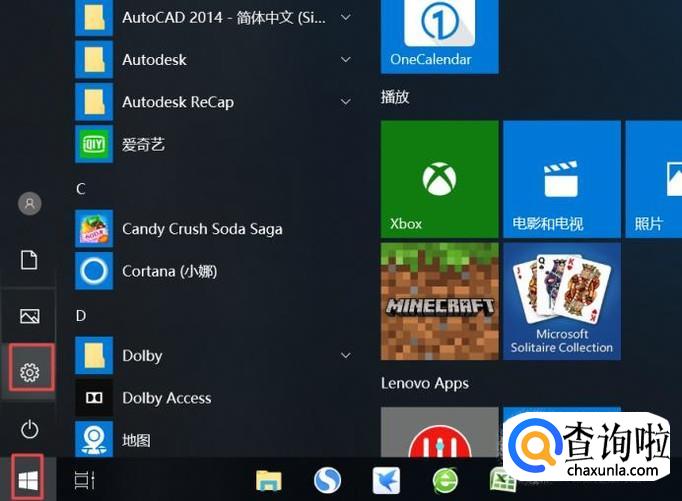Open the red Lenovo Apps tile
This screenshot has width=682, height=501.
440,432
